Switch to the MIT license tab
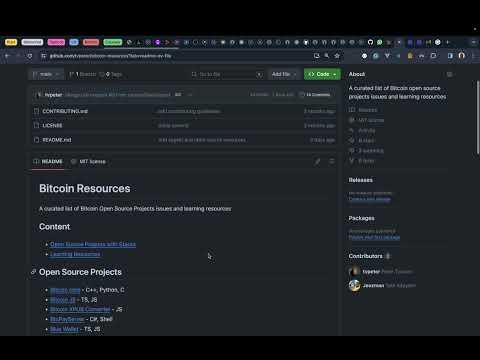The height and width of the screenshot is (360, 480). click(89, 162)
